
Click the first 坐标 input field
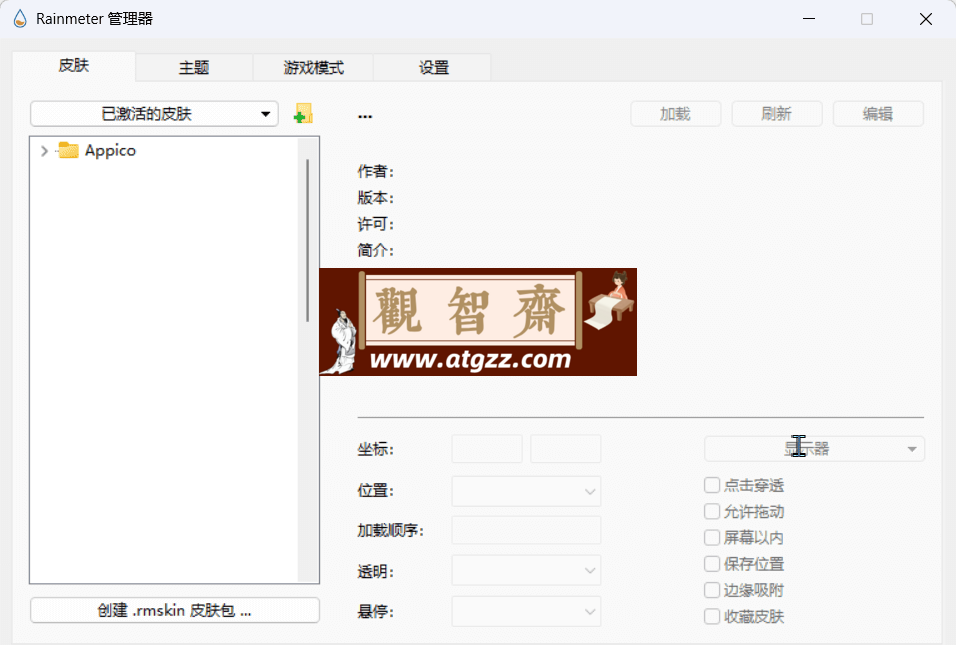tap(487, 449)
